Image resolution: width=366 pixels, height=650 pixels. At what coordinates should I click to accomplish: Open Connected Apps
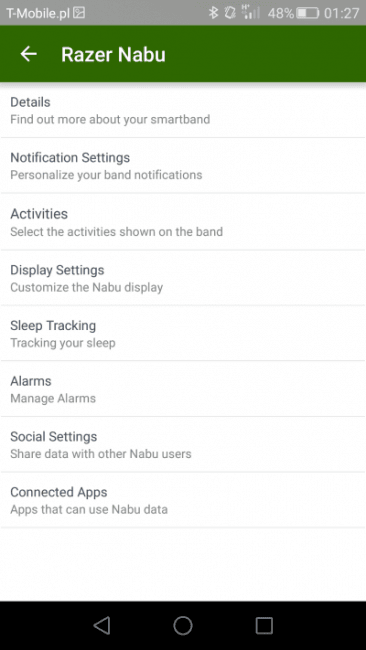coord(183,500)
